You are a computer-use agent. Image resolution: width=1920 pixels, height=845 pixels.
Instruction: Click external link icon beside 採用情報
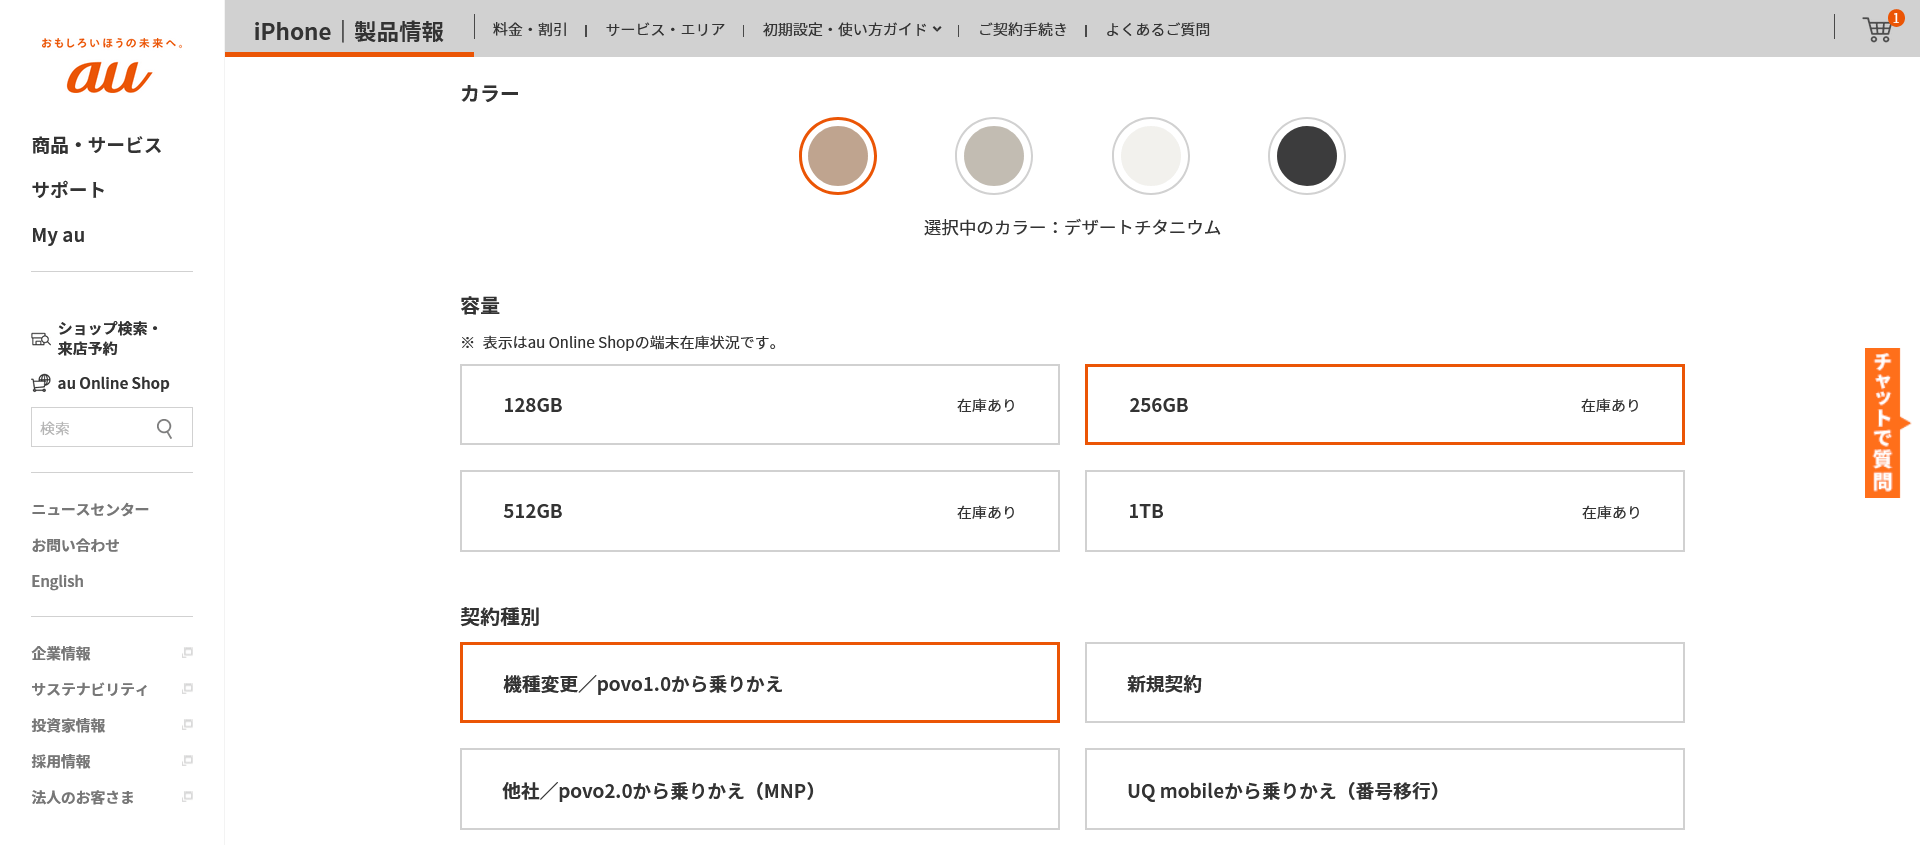187,761
